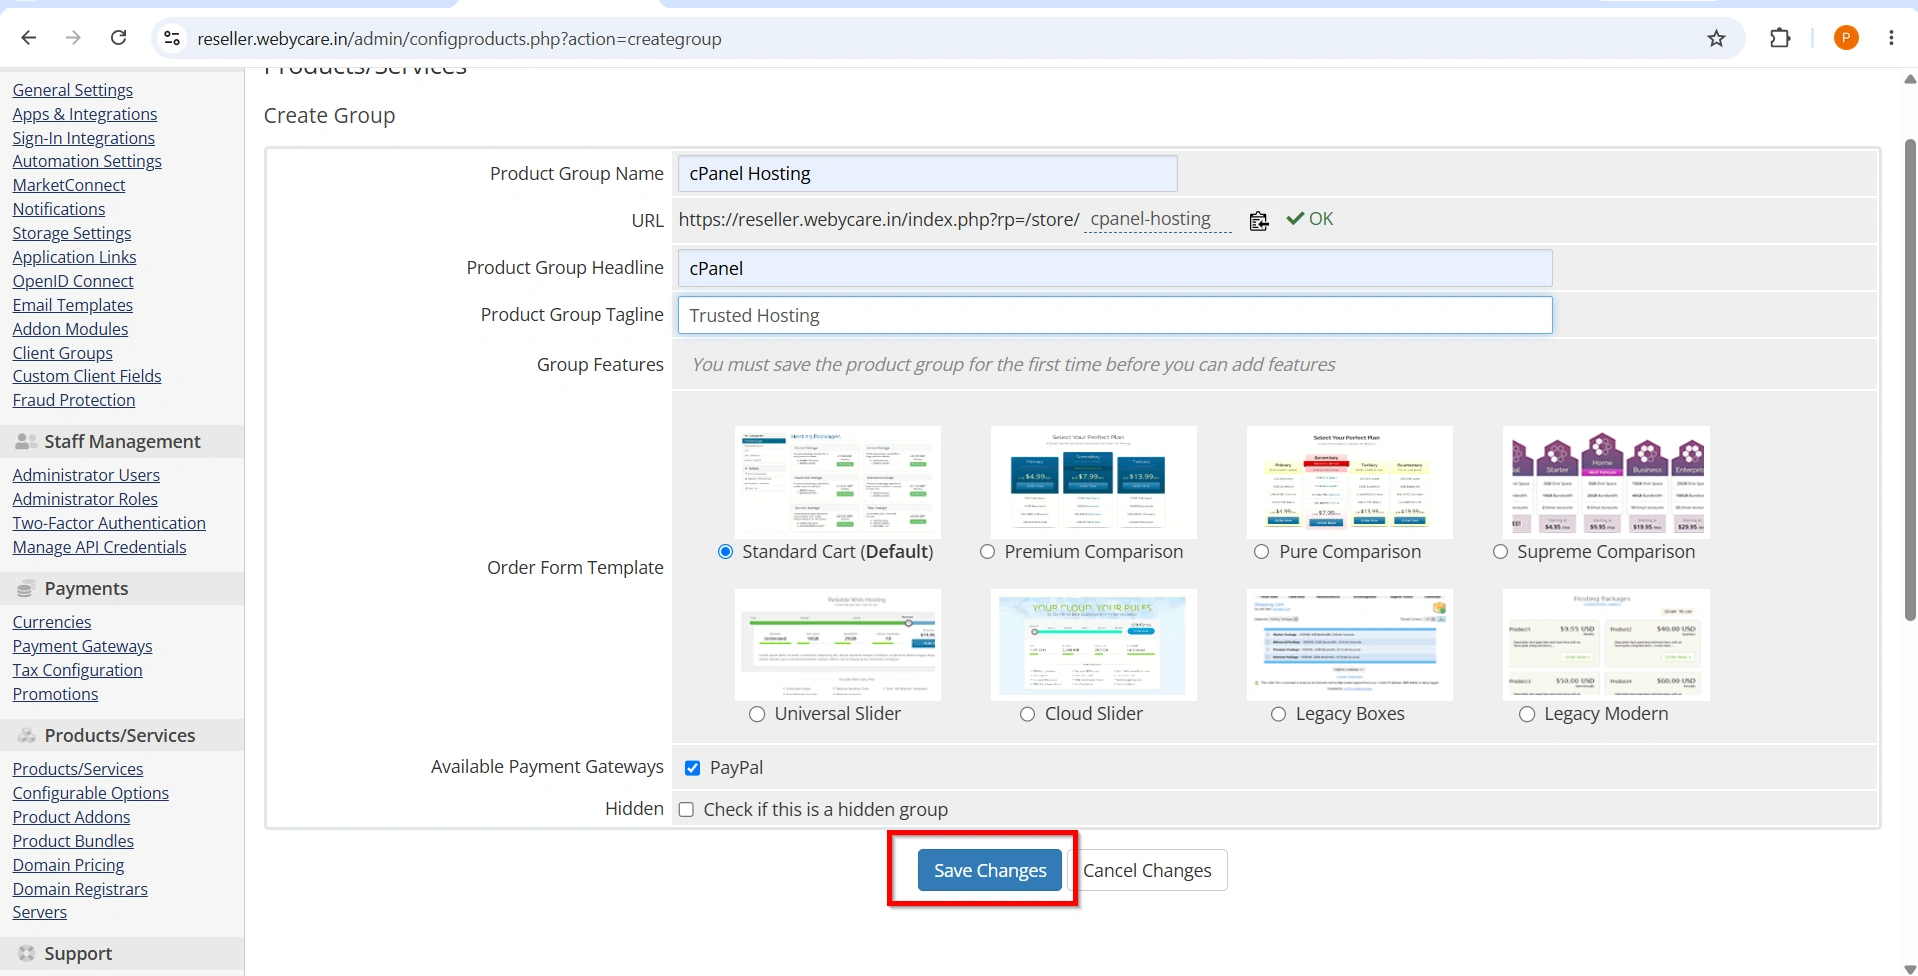1918x976 pixels.
Task: Click Universal Slider template thumbnail
Action: click(x=838, y=645)
